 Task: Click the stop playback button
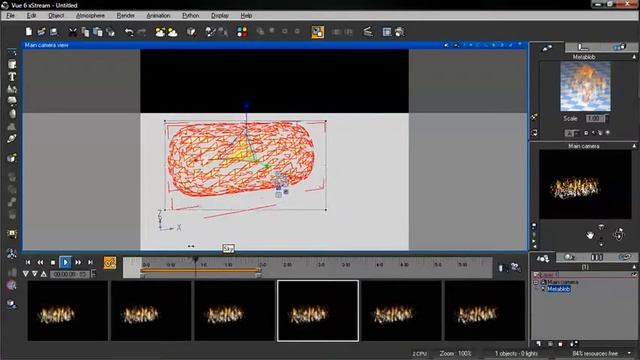53,262
